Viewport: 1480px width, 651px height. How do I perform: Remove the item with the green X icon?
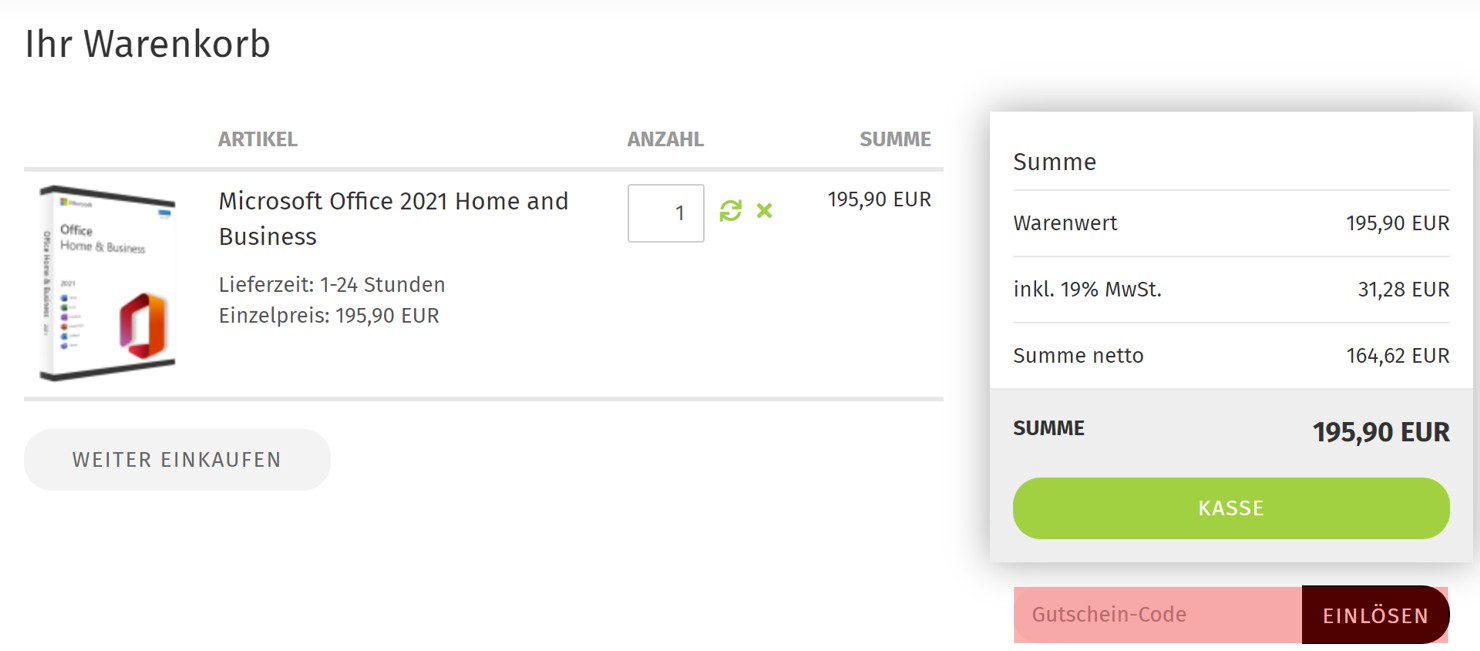(764, 211)
